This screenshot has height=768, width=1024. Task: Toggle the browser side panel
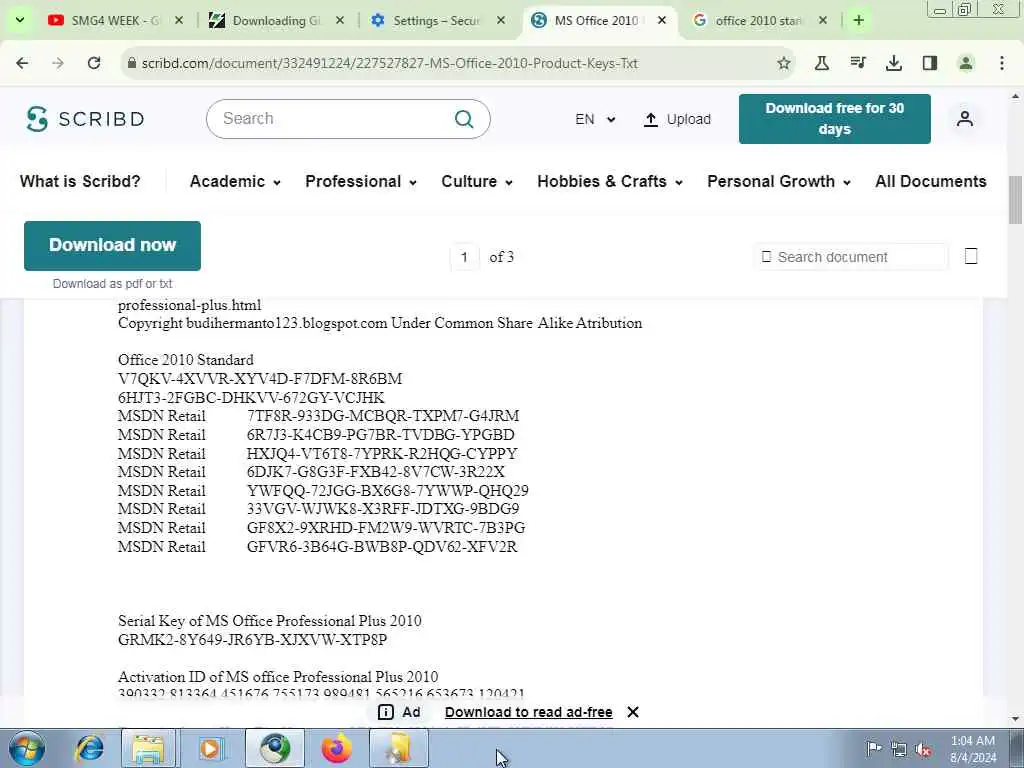point(930,63)
